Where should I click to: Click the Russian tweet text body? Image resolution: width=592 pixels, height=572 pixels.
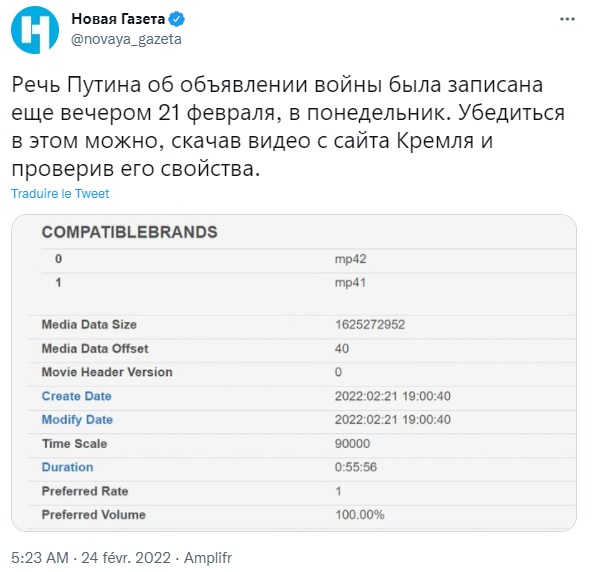point(288,126)
